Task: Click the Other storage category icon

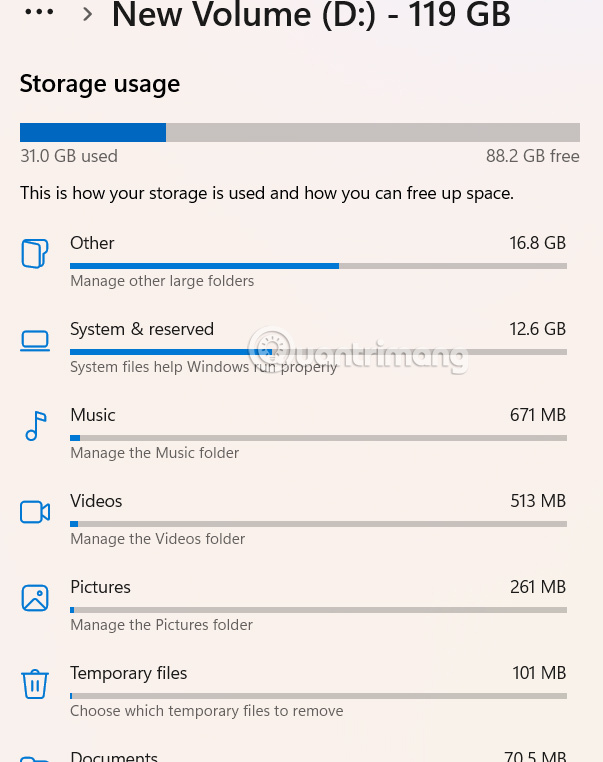Action: (x=35, y=254)
